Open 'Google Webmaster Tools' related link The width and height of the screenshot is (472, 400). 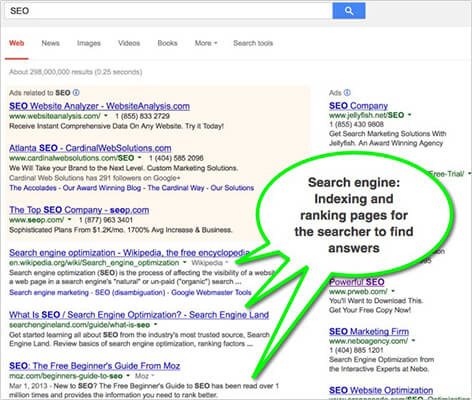211,292
